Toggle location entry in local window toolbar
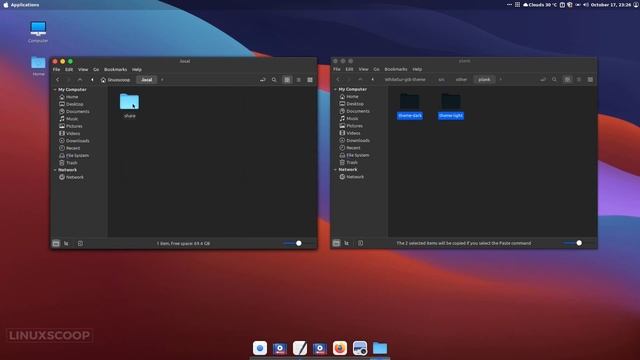The image size is (640, 360). point(263,80)
